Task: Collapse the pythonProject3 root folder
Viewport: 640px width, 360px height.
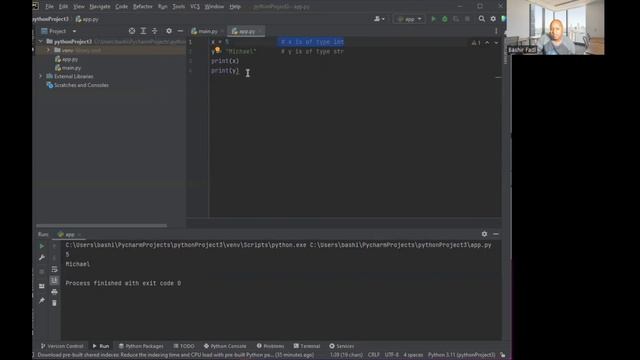Action: pyautogui.click(x=40, y=42)
